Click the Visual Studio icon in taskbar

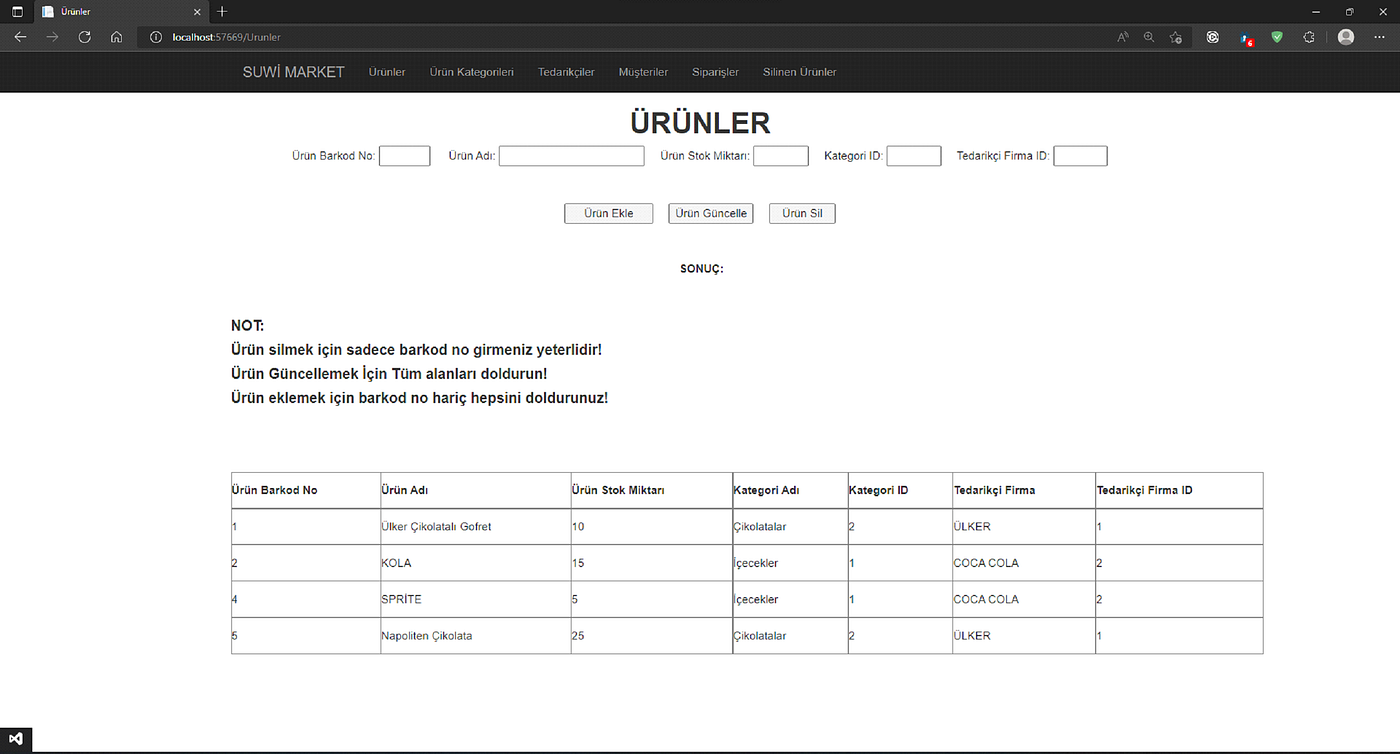point(16,739)
